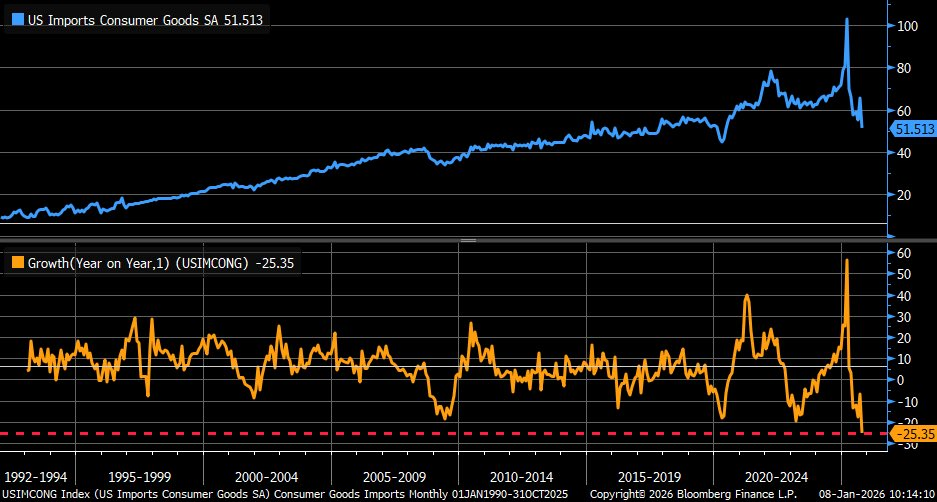Click the USIMCONG Index description text in footer
Viewport: 937px width, 502px height.
pyautogui.click(x=284, y=495)
